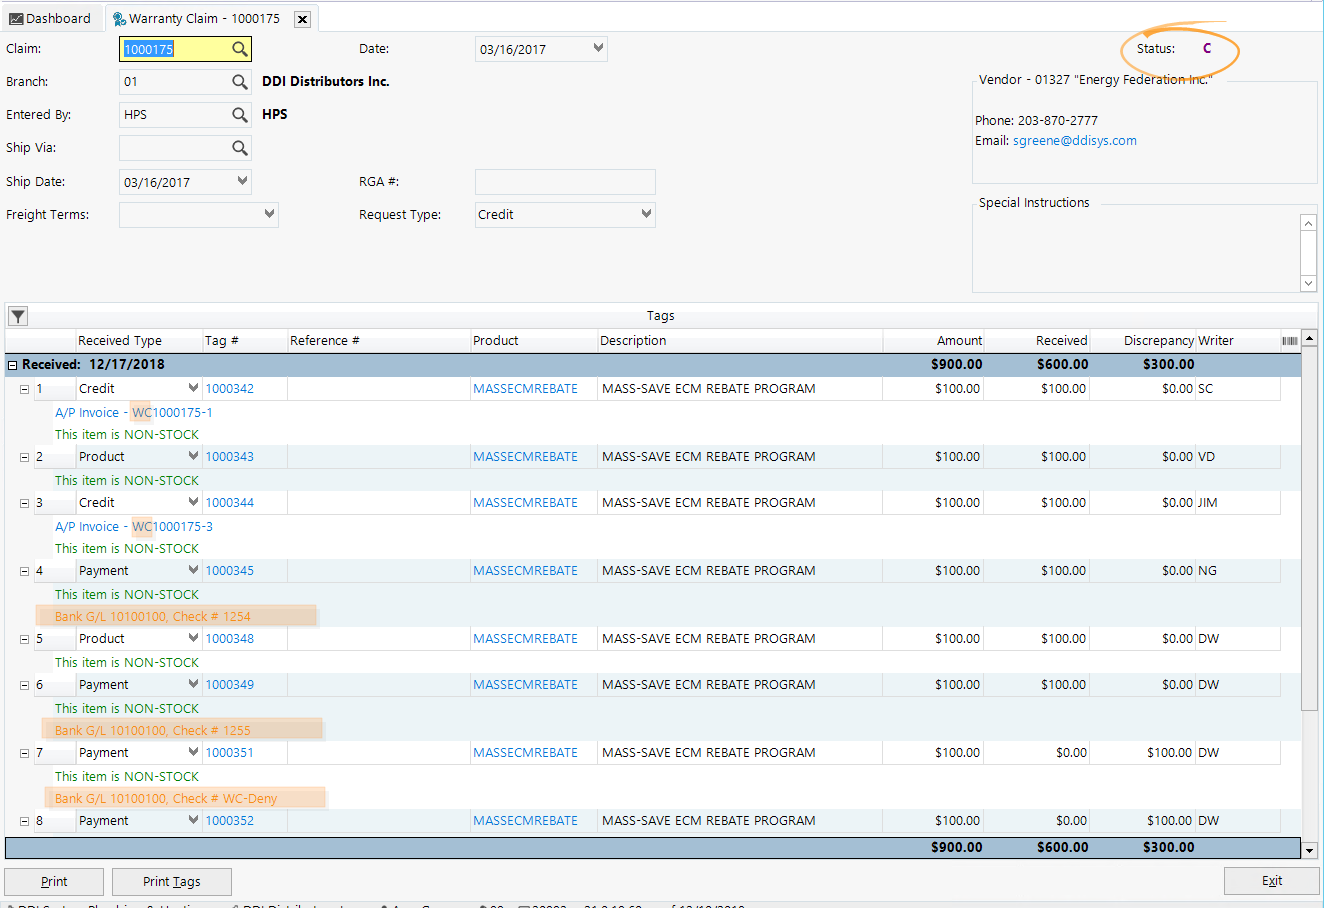Select the Warranty Claim - 1000175 tab
The height and width of the screenshot is (908, 1324).
click(x=200, y=17)
